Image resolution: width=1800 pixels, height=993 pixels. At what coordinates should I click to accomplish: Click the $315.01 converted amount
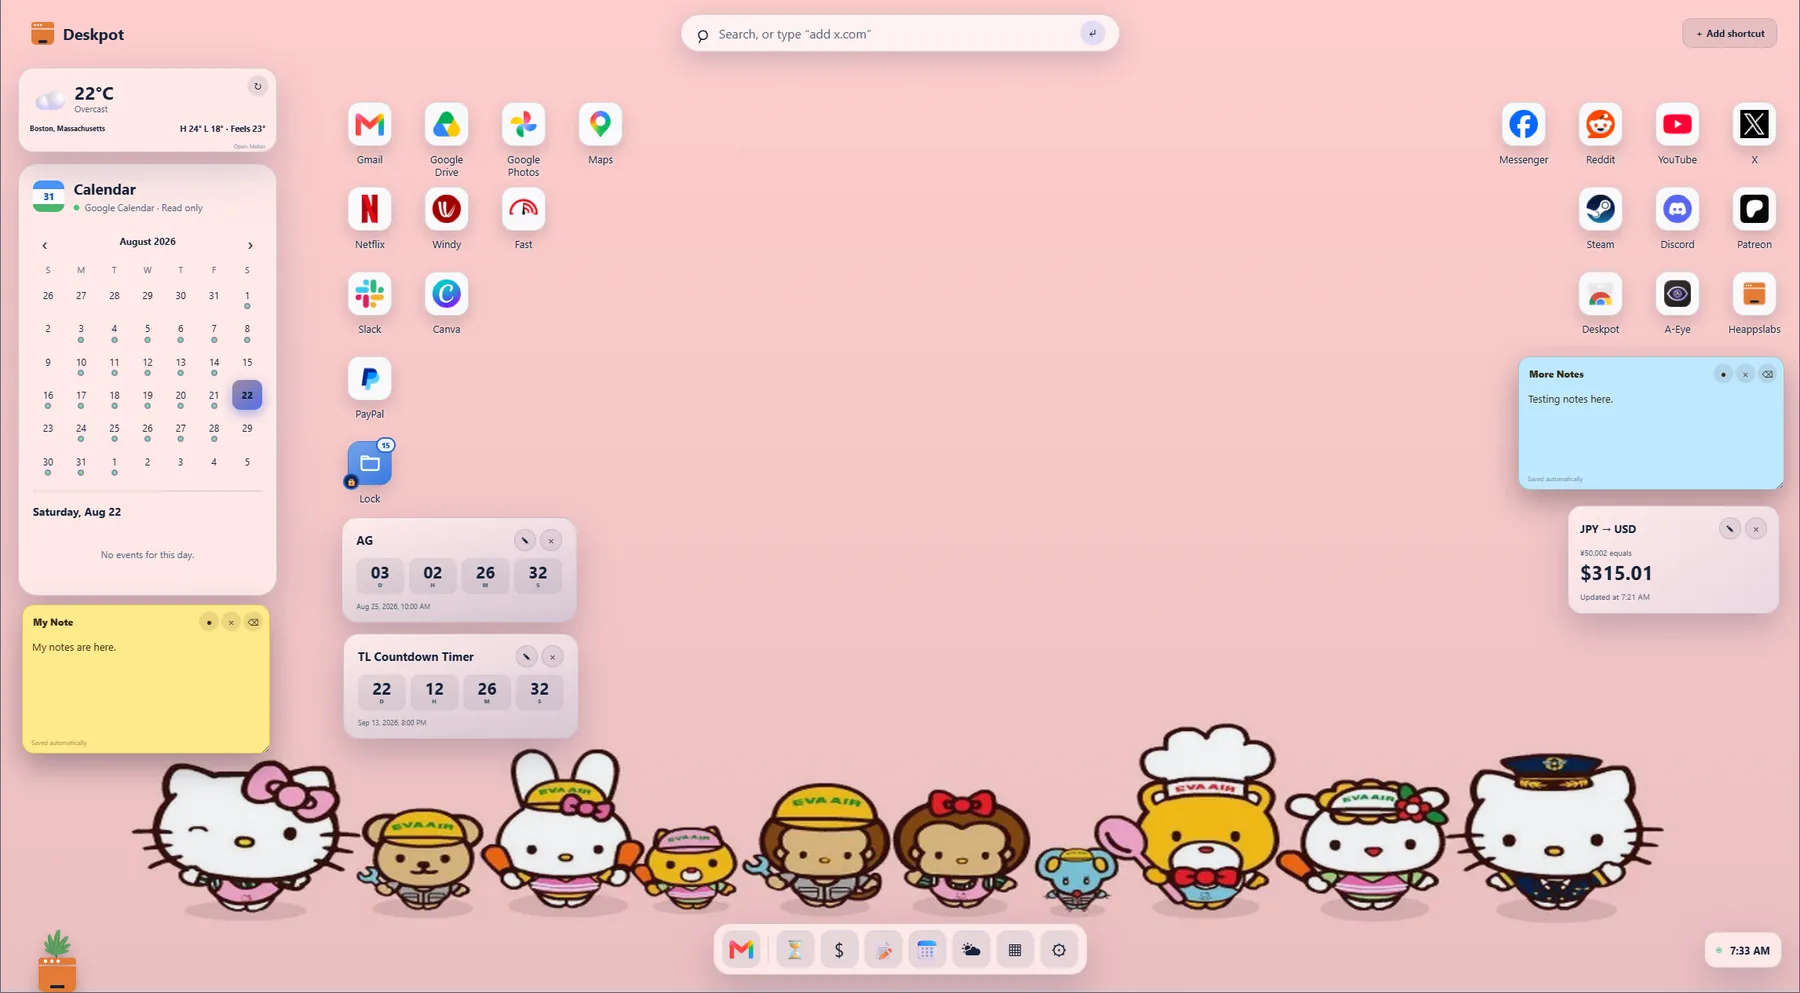click(x=1616, y=573)
